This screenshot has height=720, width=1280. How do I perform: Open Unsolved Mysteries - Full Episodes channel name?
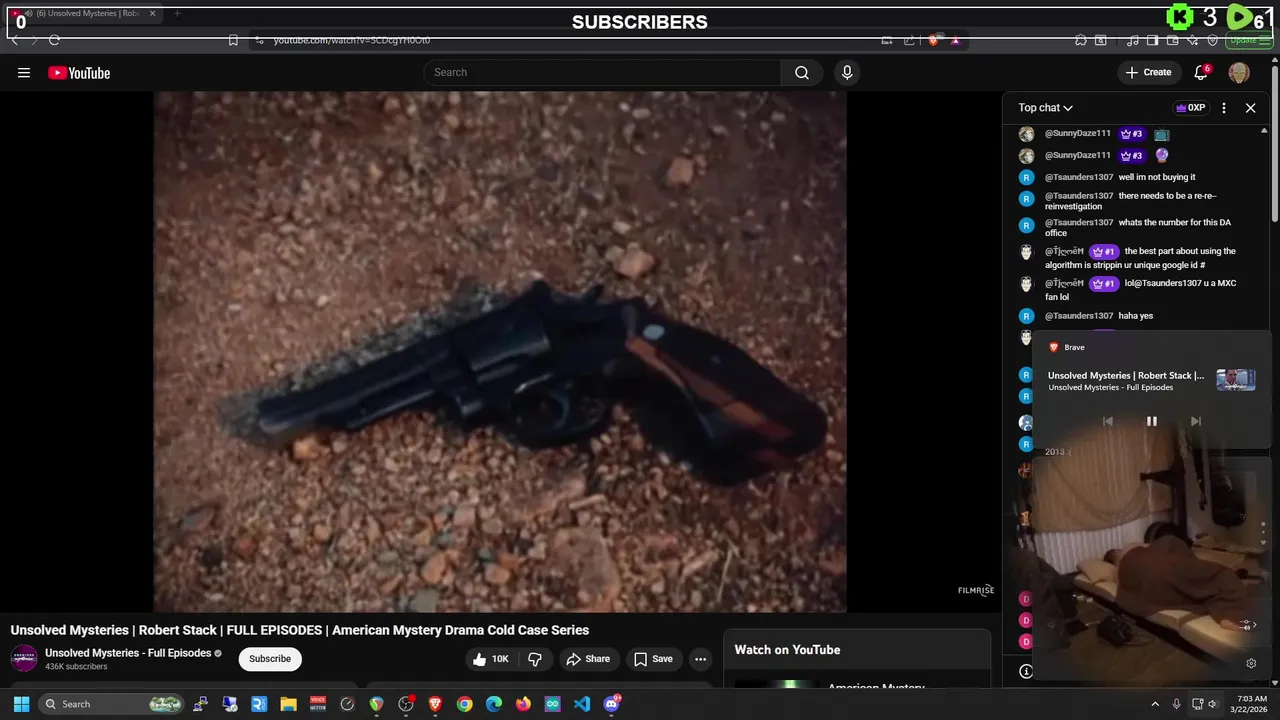click(x=128, y=653)
